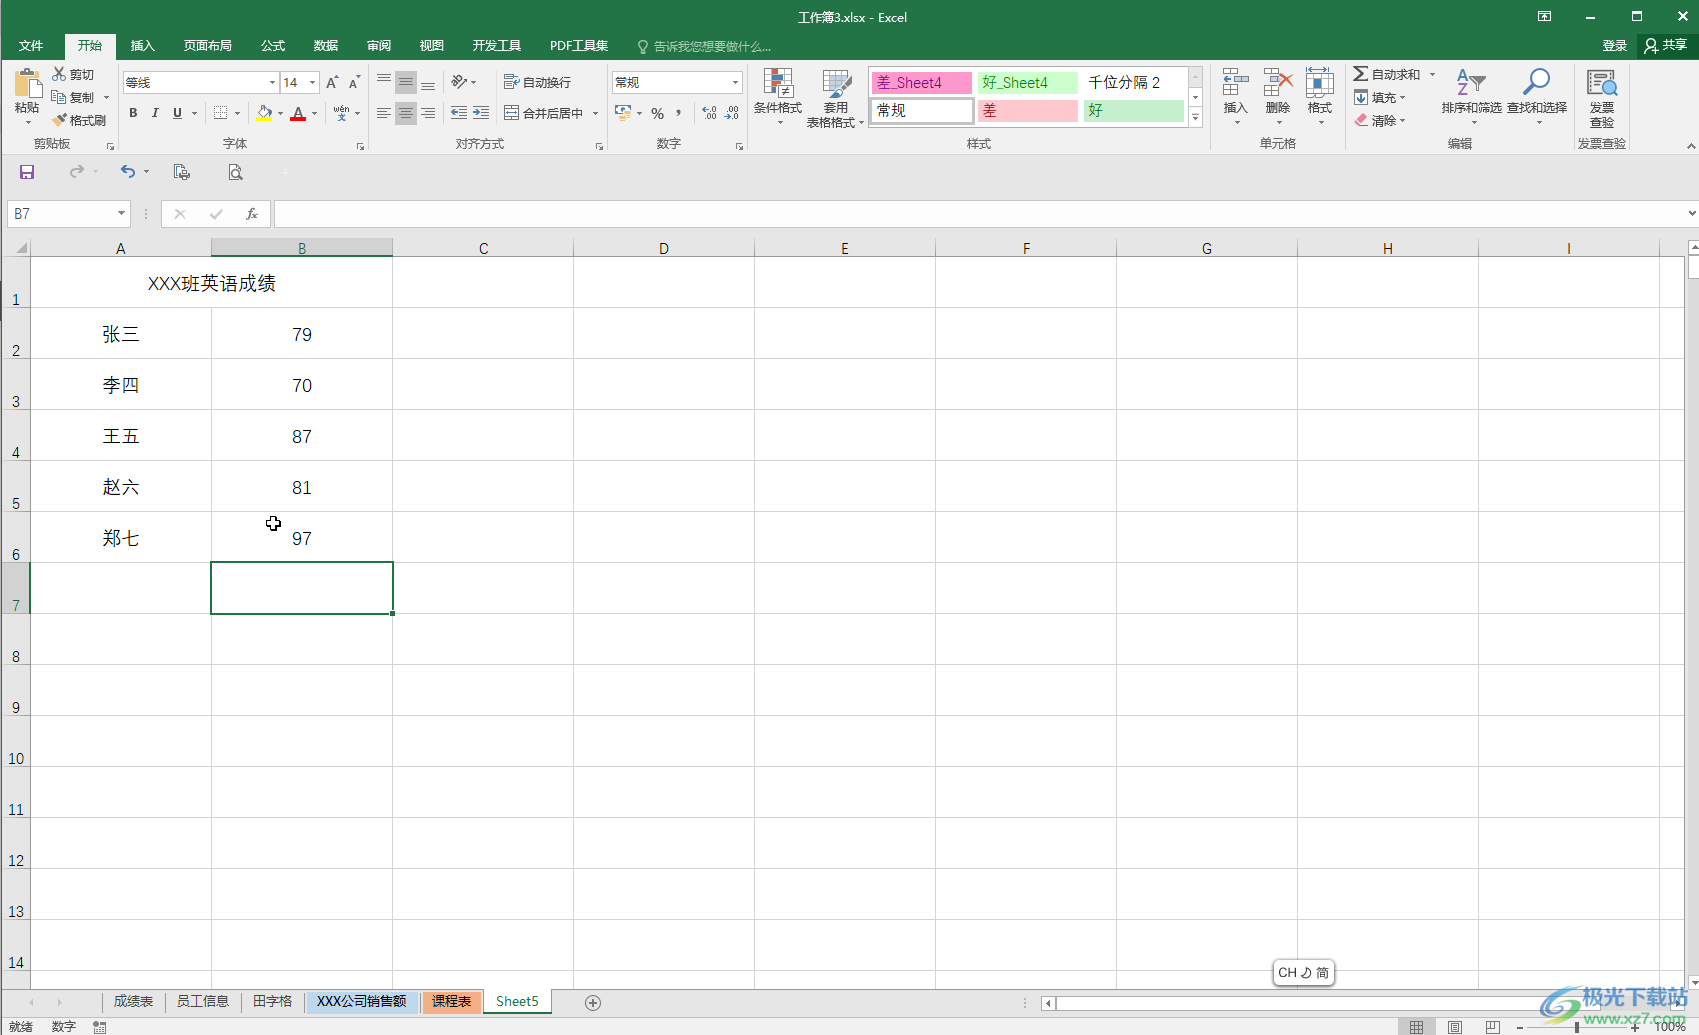Image resolution: width=1699 pixels, height=1035 pixels.
Task: Open Find and Select (查找和选择)
Action: coord(1537,96)
